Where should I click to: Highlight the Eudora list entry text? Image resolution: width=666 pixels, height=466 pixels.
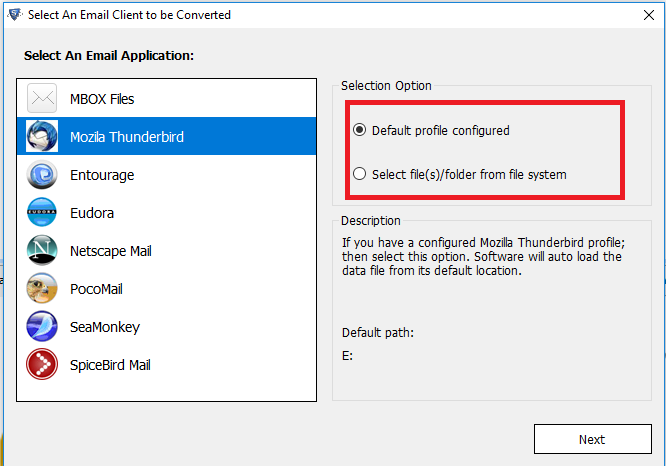point(92,213)
